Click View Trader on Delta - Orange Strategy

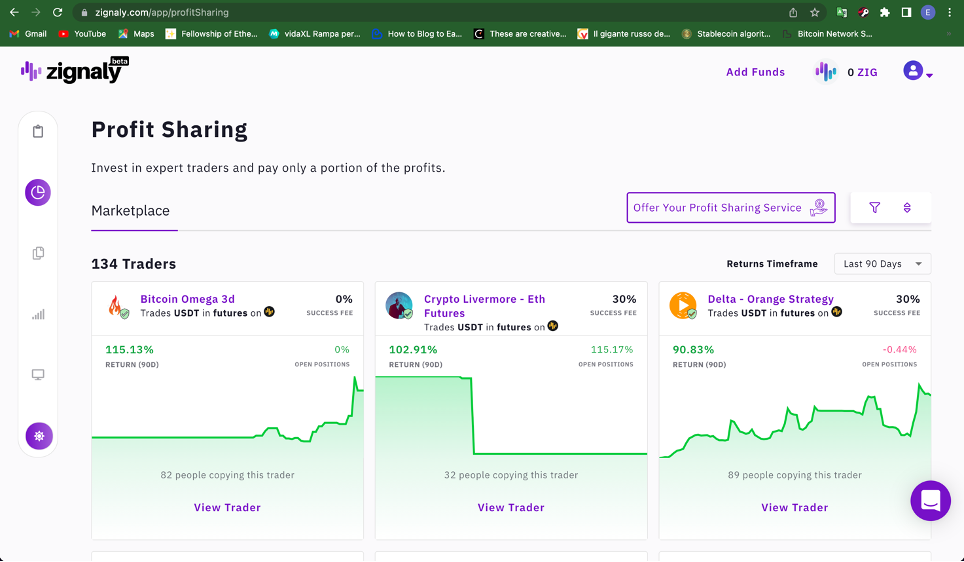click(x=794, y=507)
